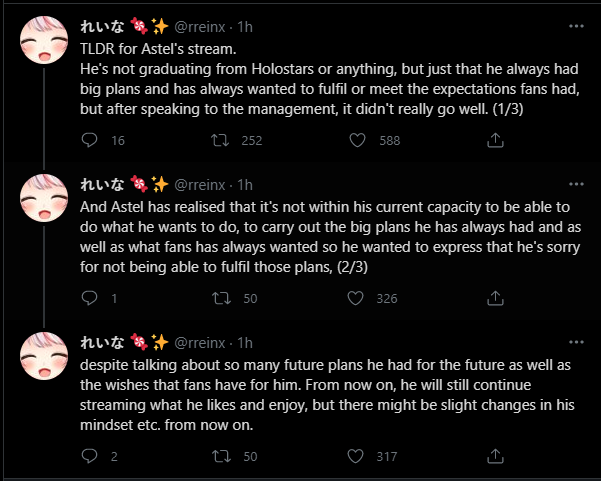
Task: Retweet the first tweet with 252 retweets
Action: (220, 140)
